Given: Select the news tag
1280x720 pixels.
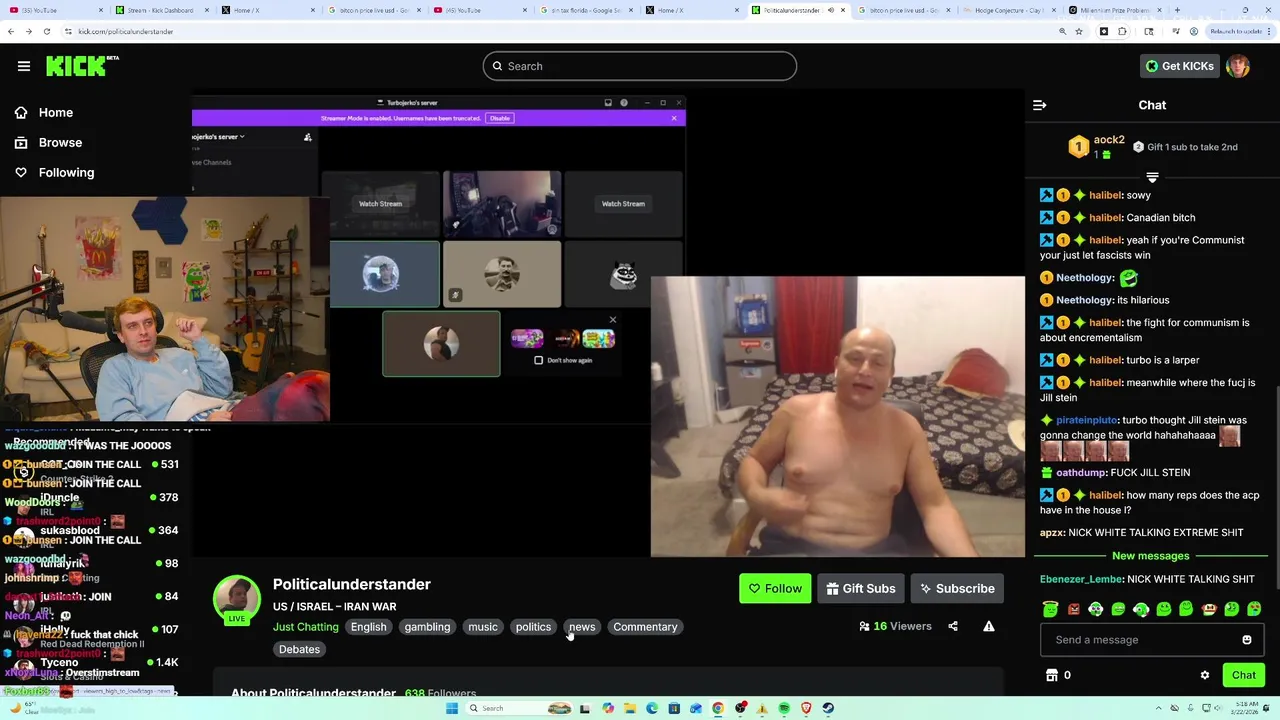Looking at the screenshot, I should point(582,627).
